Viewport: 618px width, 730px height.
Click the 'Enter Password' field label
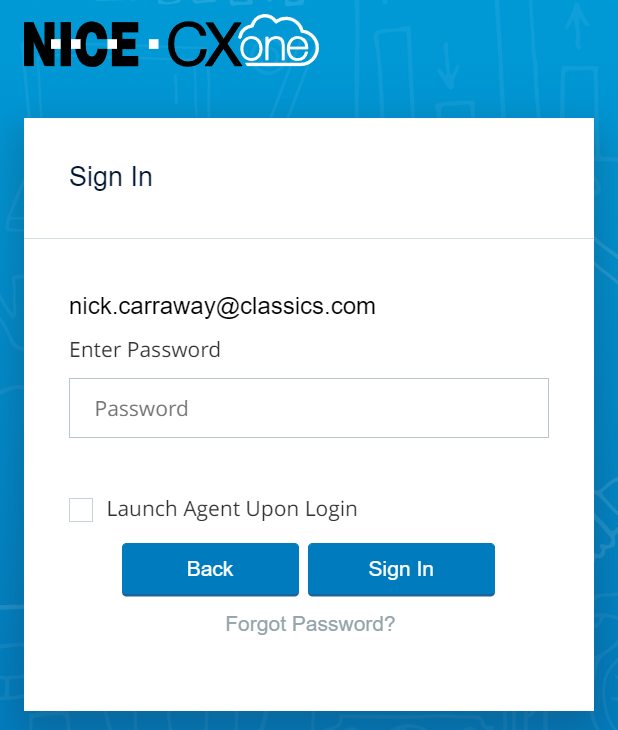point(145,350)
